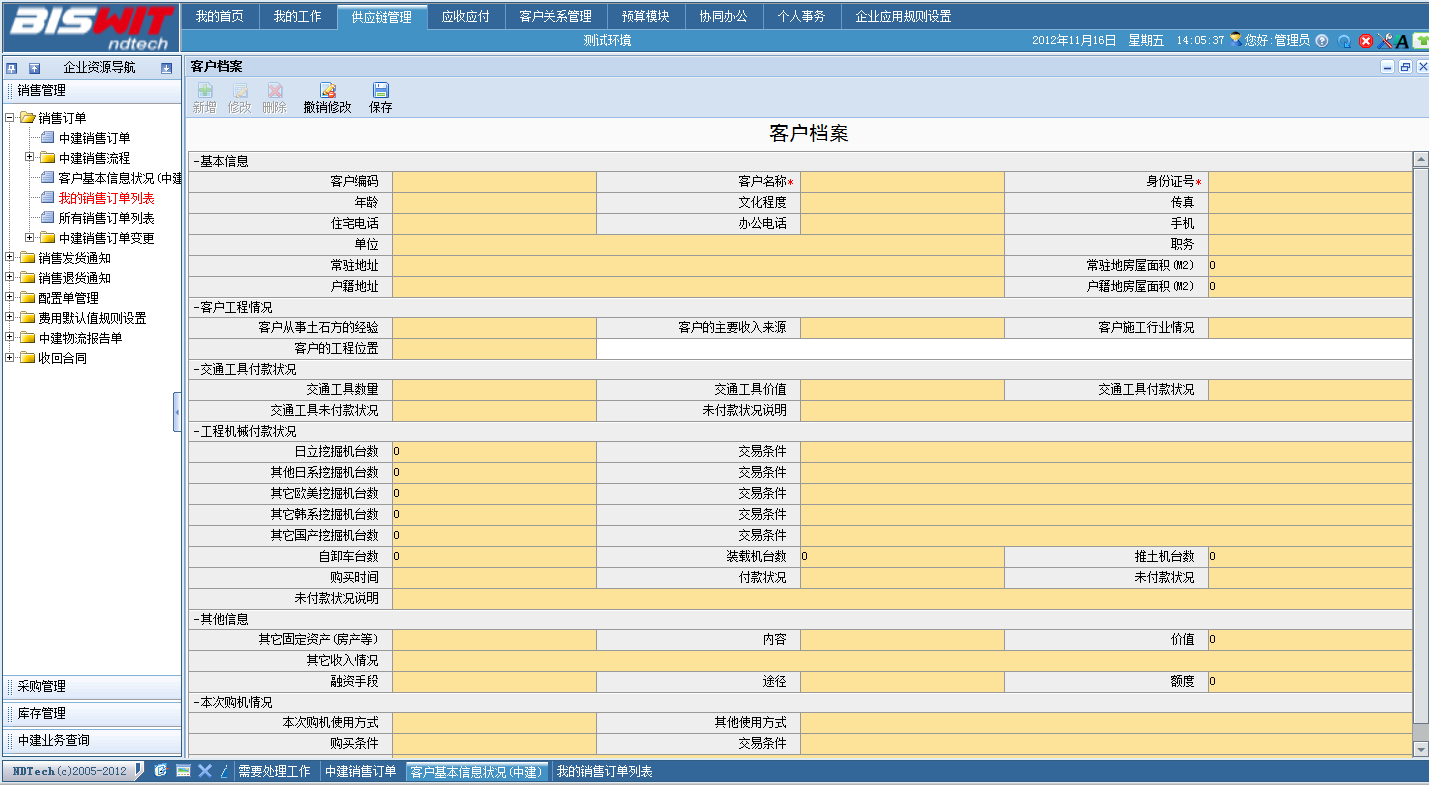Viewport: 1429px width, 785px height.
Task: Expand the 中建销售流程 folder
Action: 30,158
